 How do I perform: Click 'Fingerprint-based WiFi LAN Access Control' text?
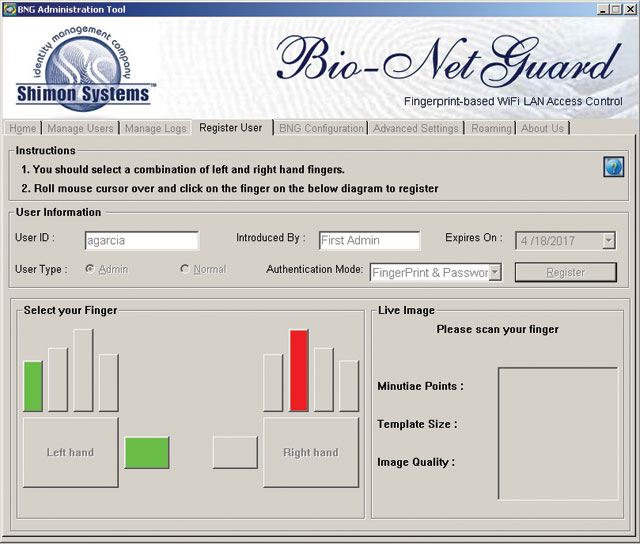pos(513,101)
